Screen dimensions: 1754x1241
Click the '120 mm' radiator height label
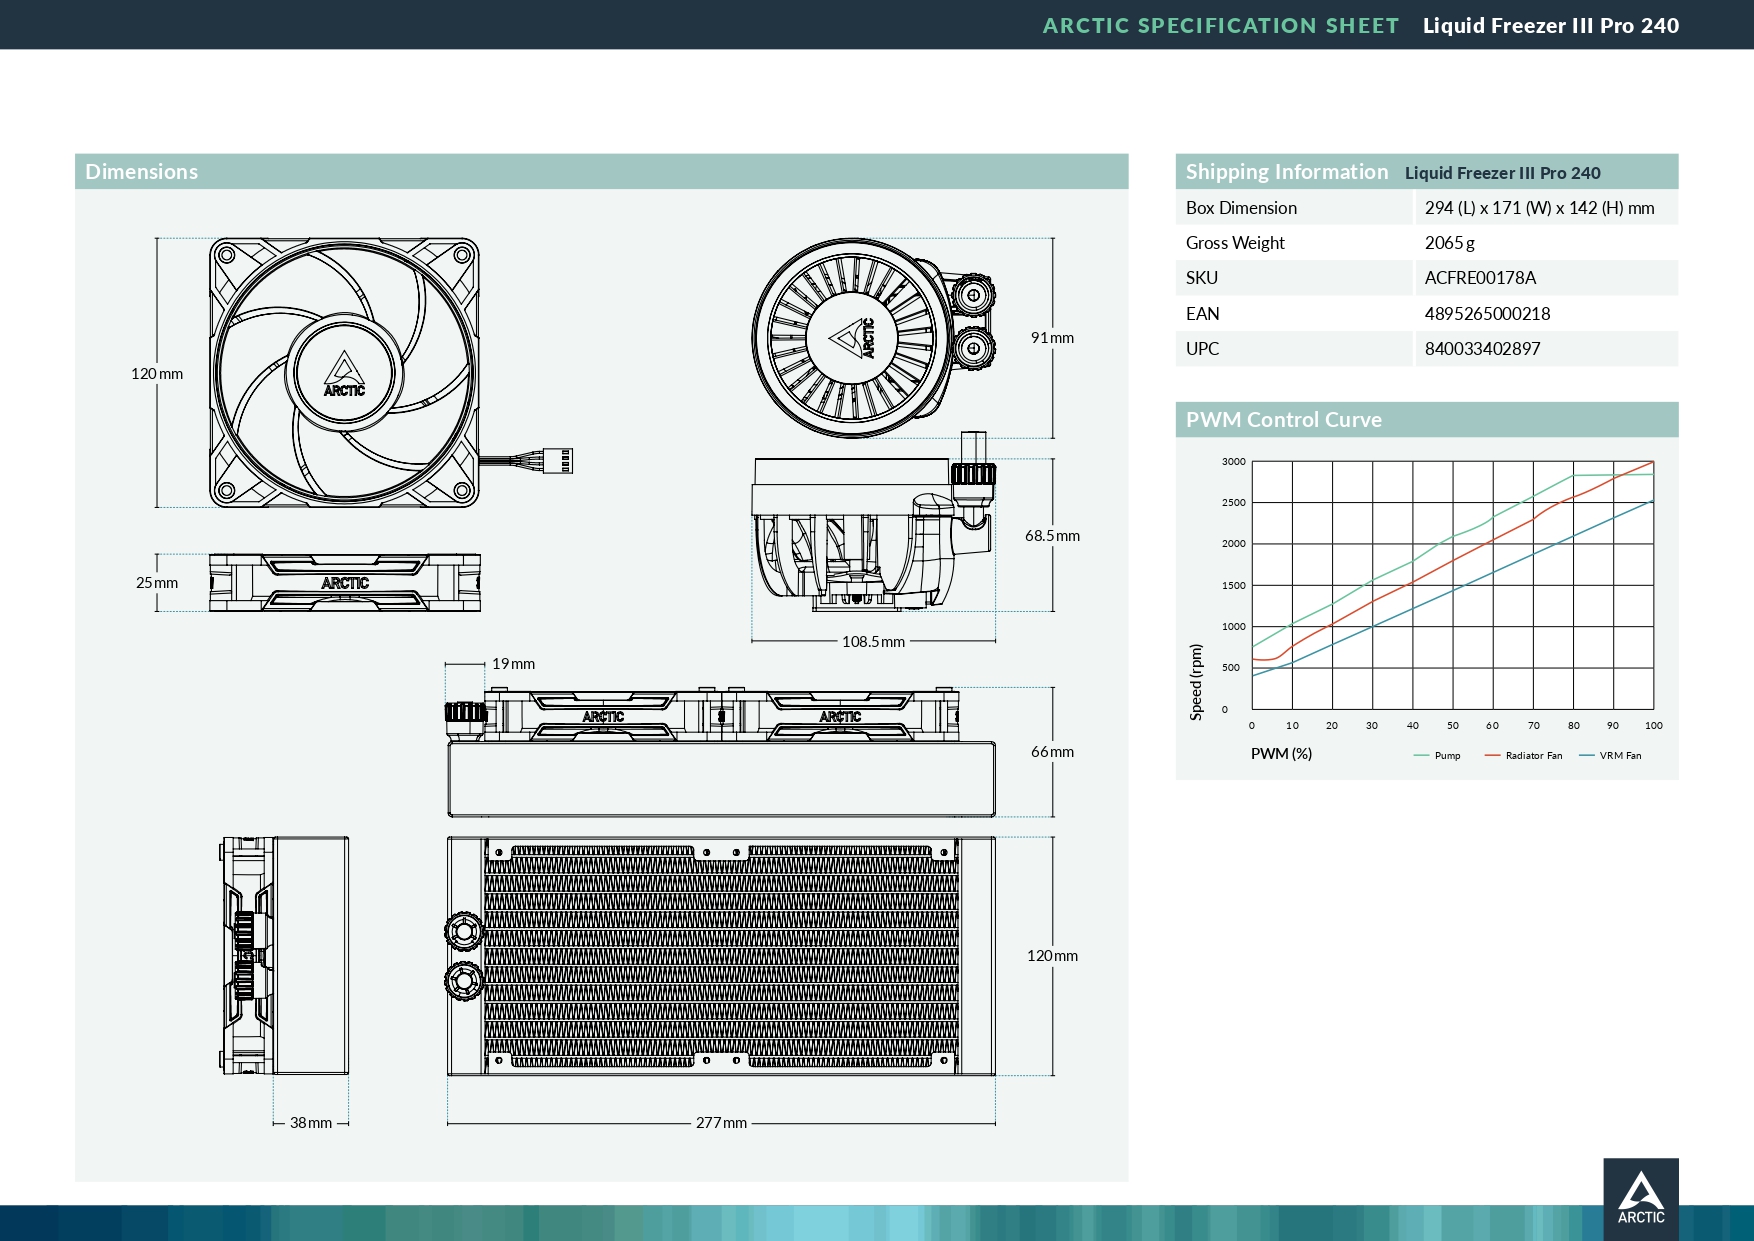[1052, 956]
